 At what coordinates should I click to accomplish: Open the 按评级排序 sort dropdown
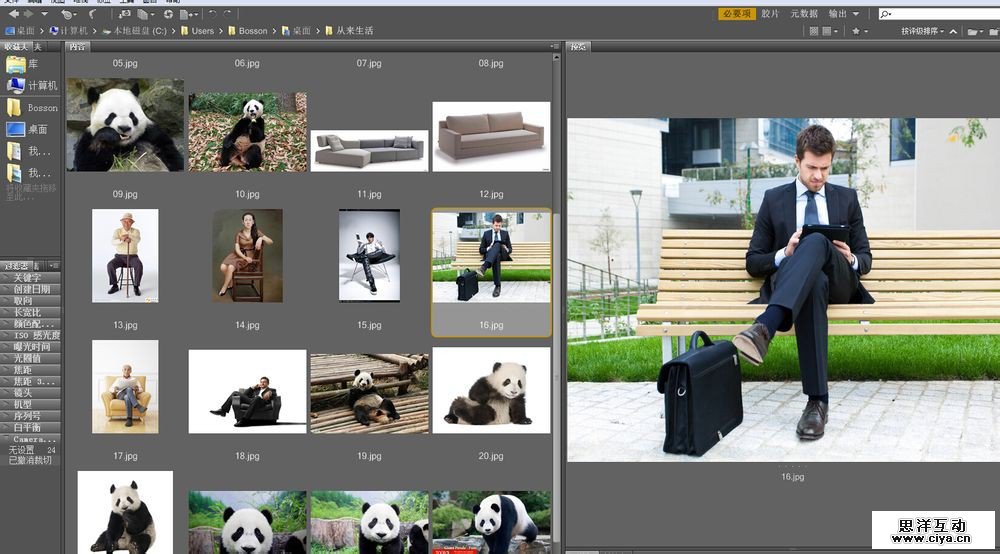click(x=921, y=31)
